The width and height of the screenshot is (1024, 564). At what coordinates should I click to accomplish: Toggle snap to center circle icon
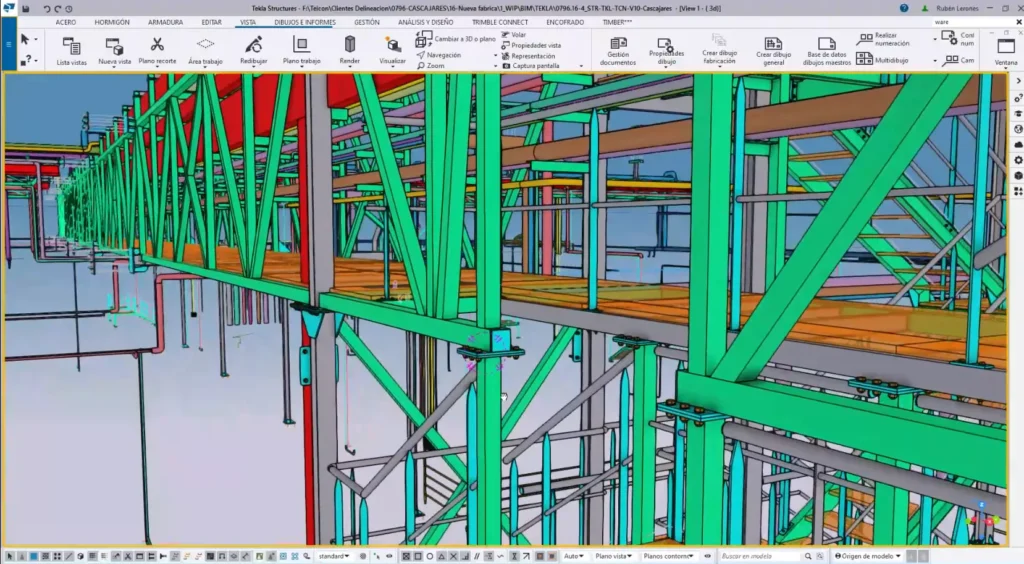[x=430, y=556]
